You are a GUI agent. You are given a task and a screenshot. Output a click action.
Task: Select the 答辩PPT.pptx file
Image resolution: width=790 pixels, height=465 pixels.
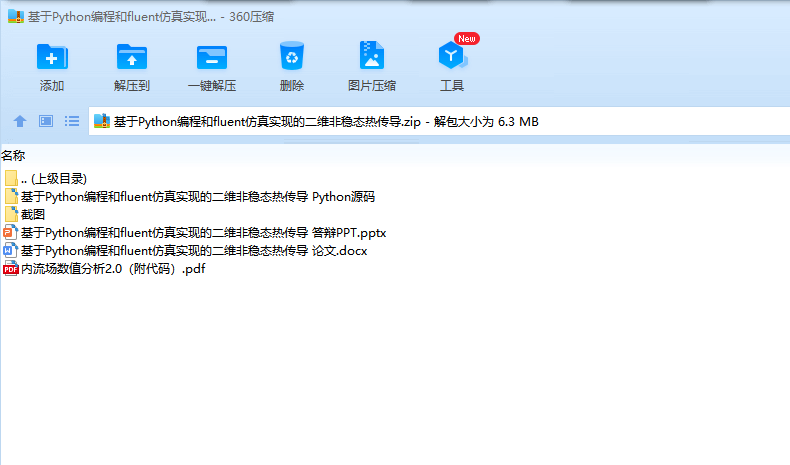[195, 233]
